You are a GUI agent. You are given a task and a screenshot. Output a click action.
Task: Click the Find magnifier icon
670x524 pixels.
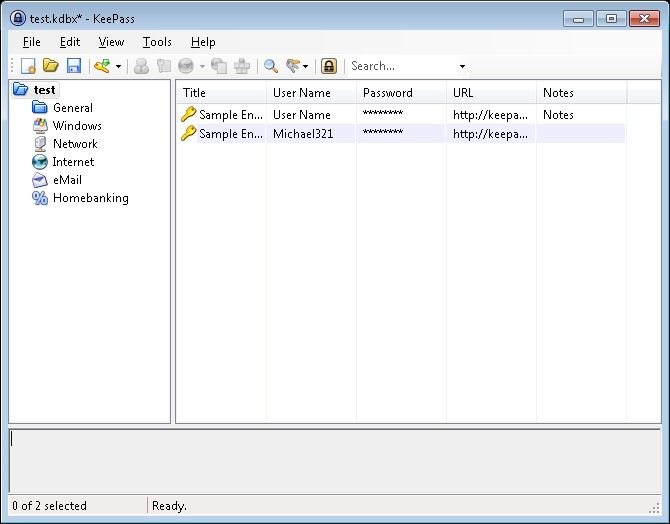click(x=271, y=66)
